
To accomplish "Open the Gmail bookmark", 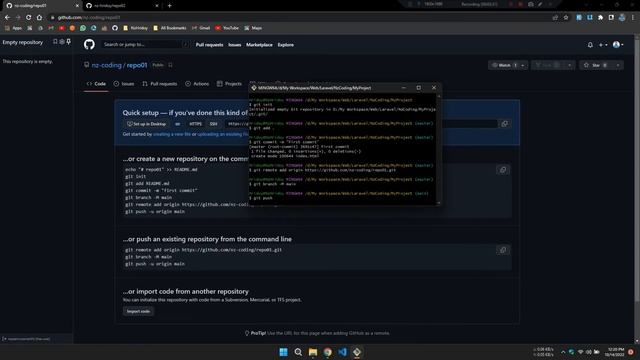I will coord(201,28).
